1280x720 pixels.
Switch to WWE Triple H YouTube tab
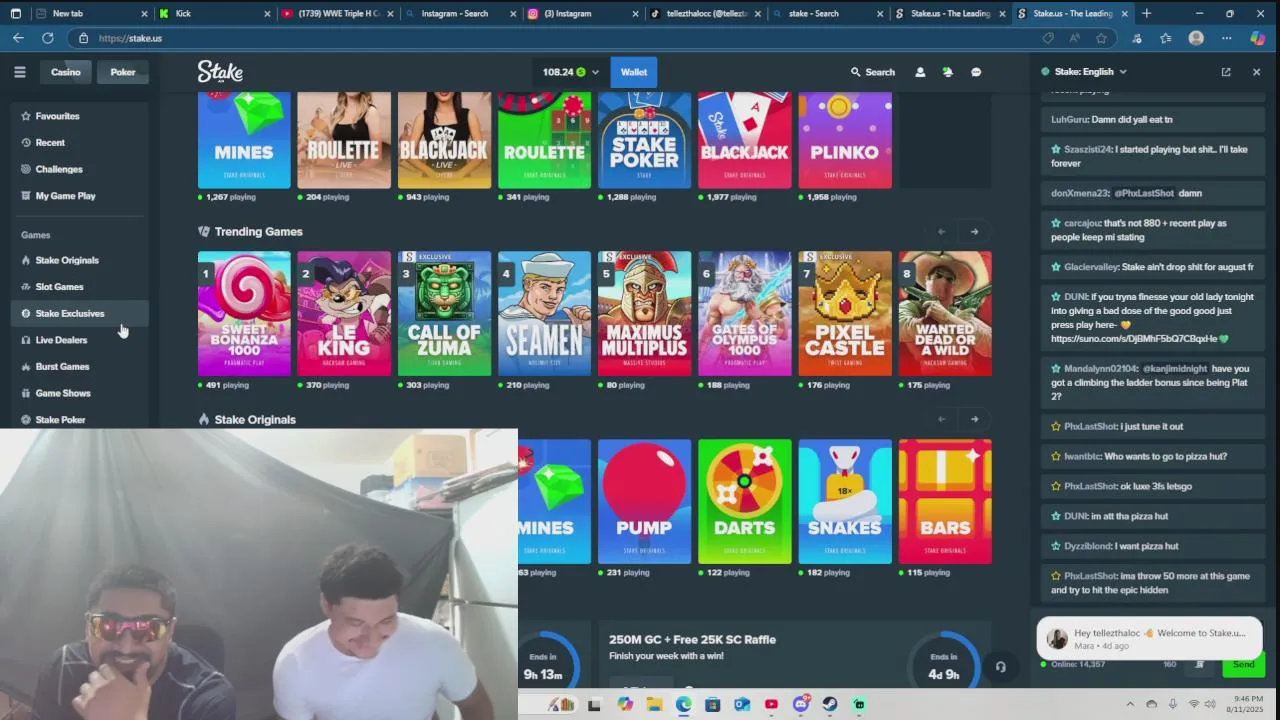[x=336, y=14]
